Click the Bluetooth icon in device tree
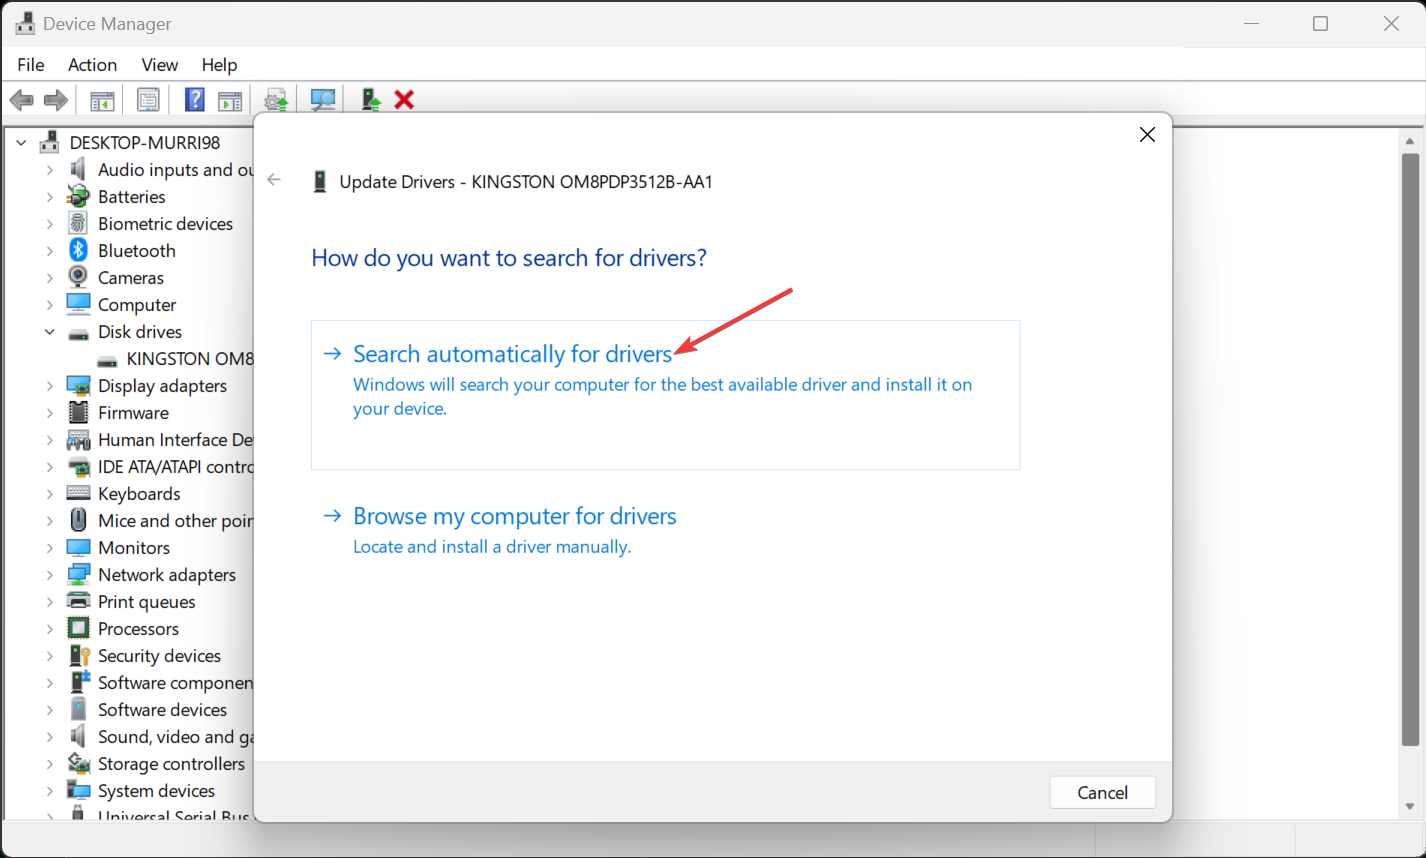This screenshot has width=1426, height=858. click(x=78, y=251)
